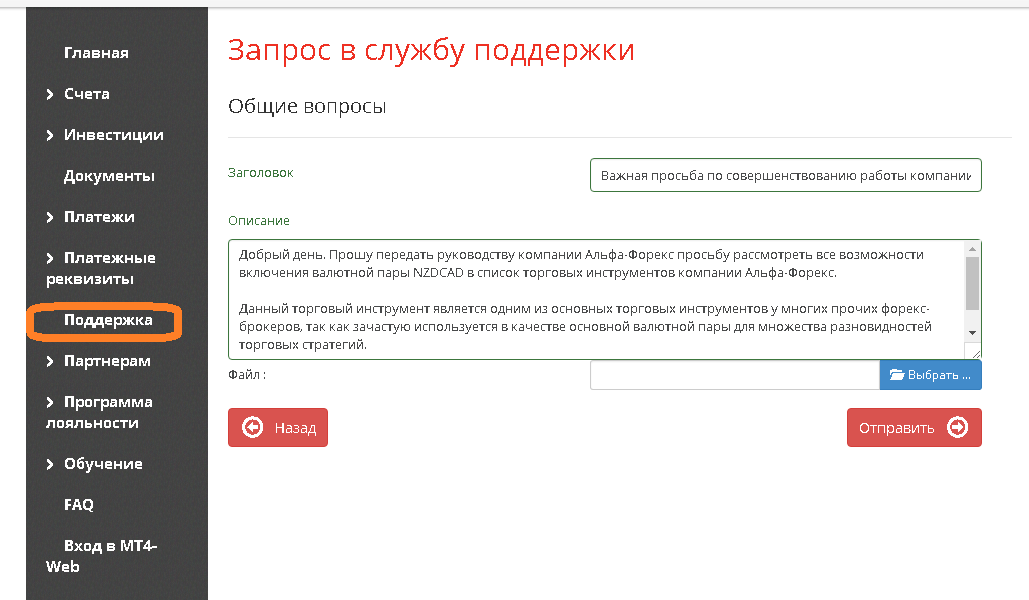The height and width of the screenshot is (600, 1029).
Task: Open Вход в MT4-Web link
Action: [x=101, y=556]
